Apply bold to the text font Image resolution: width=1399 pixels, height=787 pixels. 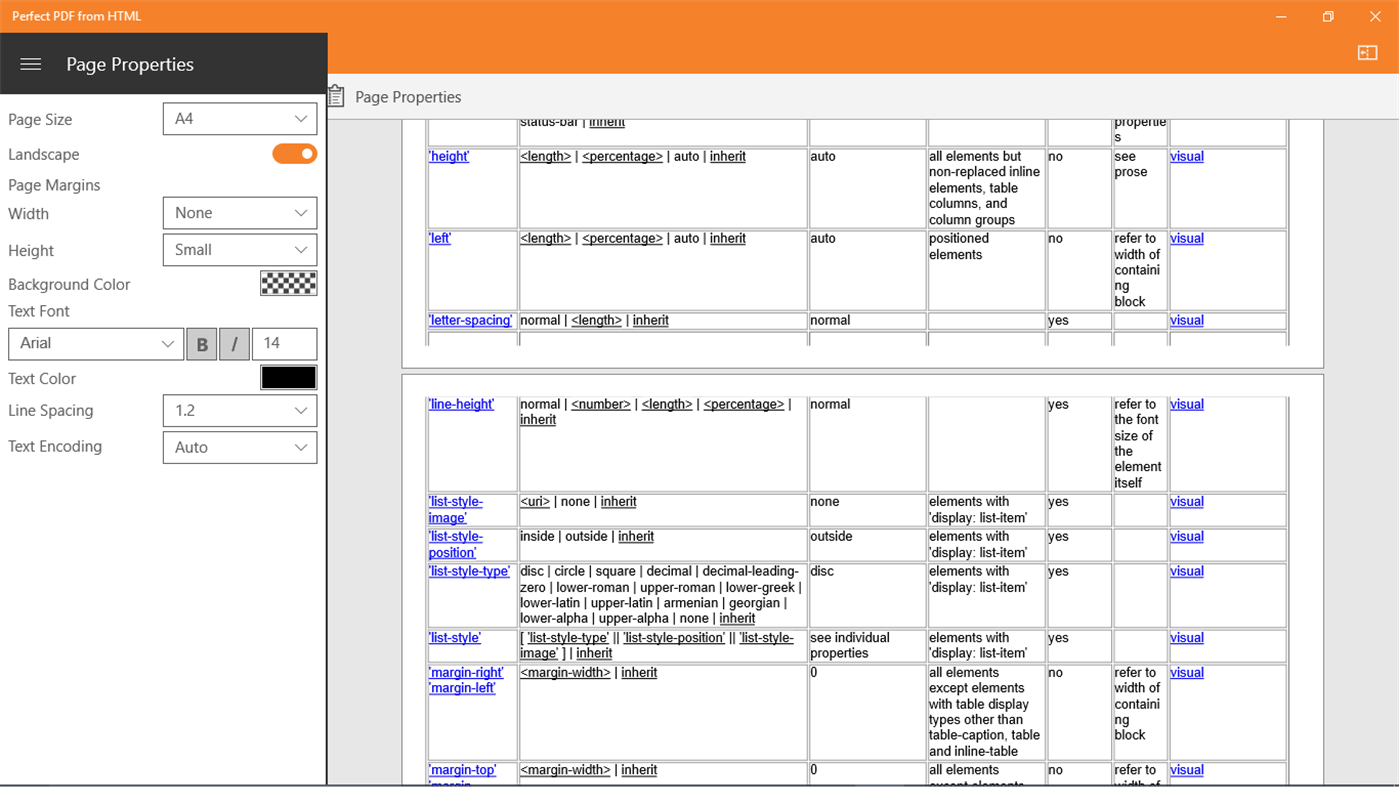point(202,343)
